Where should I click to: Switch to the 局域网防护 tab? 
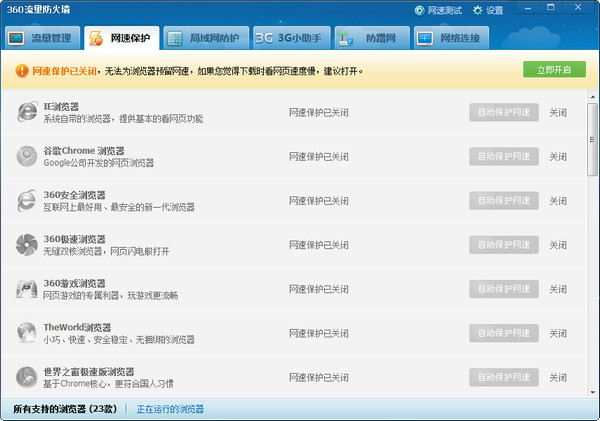coord(206,38)
